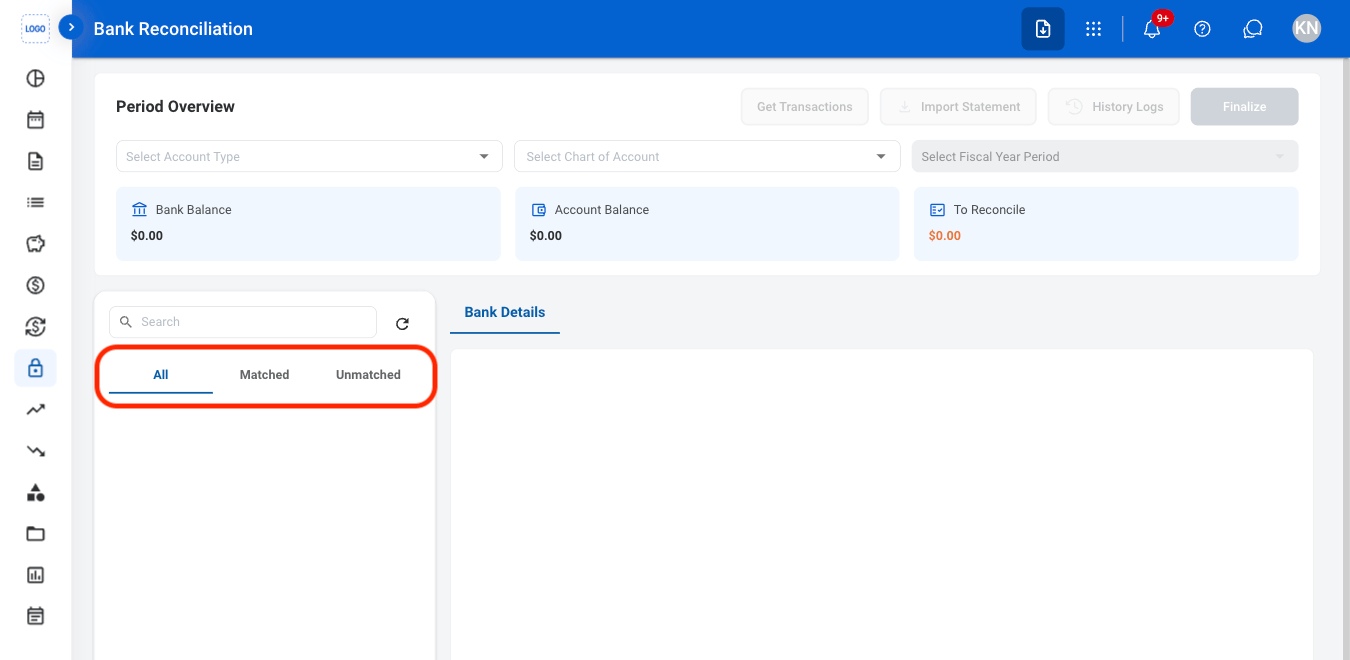Open the upward trending arrow icon

[35, 409]
